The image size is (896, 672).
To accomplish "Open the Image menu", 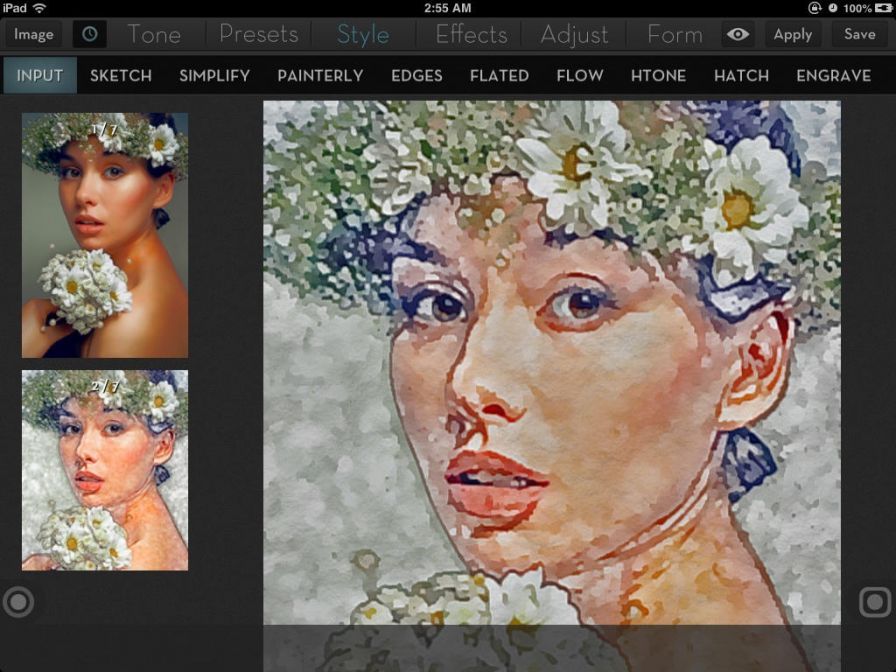I will (x=33, y=34).
